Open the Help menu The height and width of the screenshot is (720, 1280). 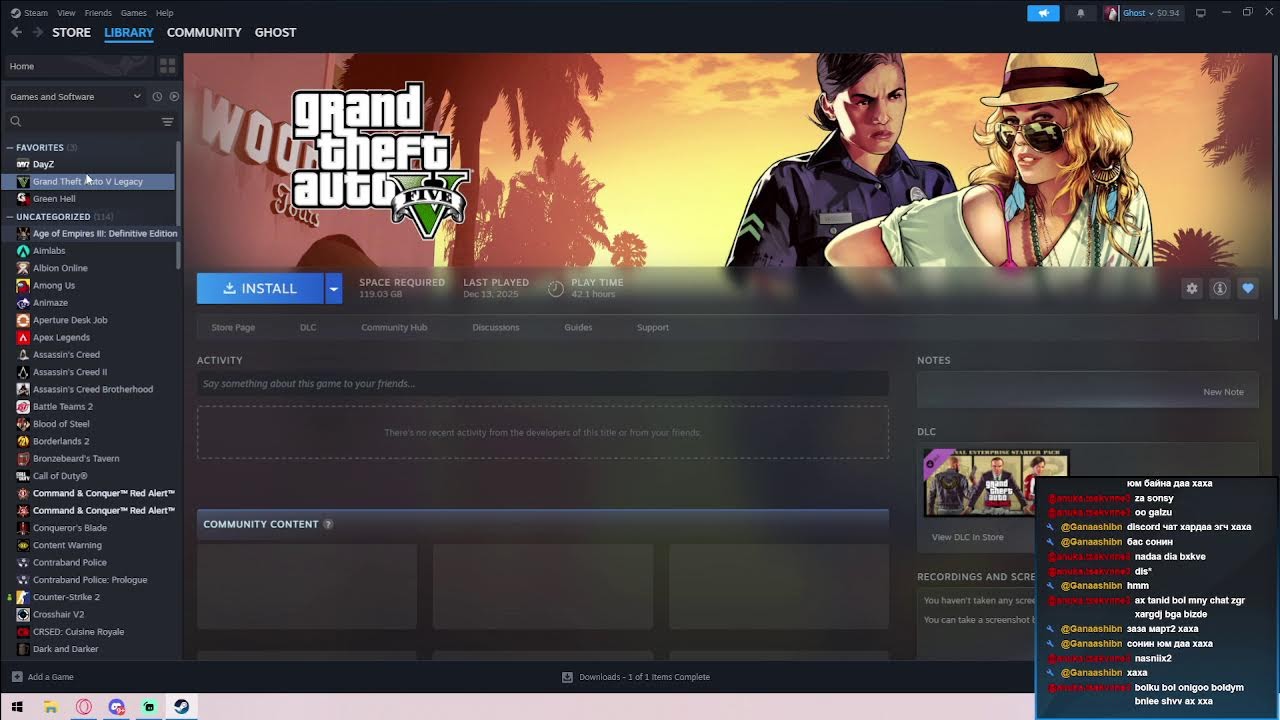pyautogui.click(x=165, y=13)
